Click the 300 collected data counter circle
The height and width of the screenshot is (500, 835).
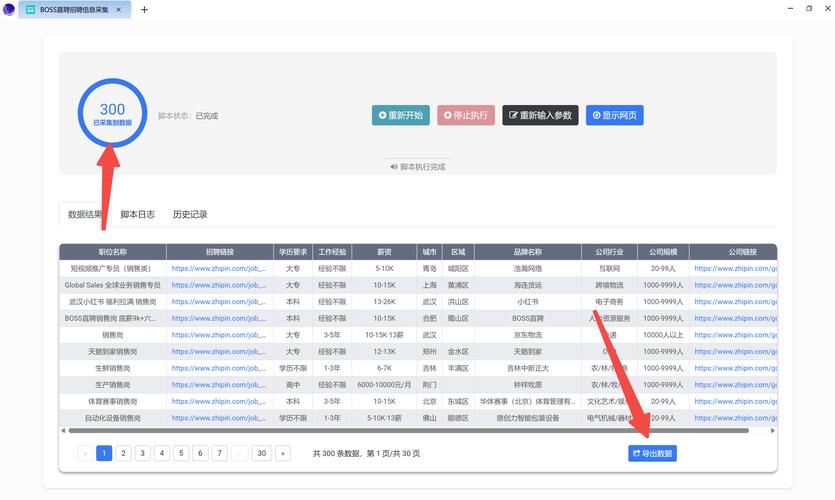tap(112, 113)
